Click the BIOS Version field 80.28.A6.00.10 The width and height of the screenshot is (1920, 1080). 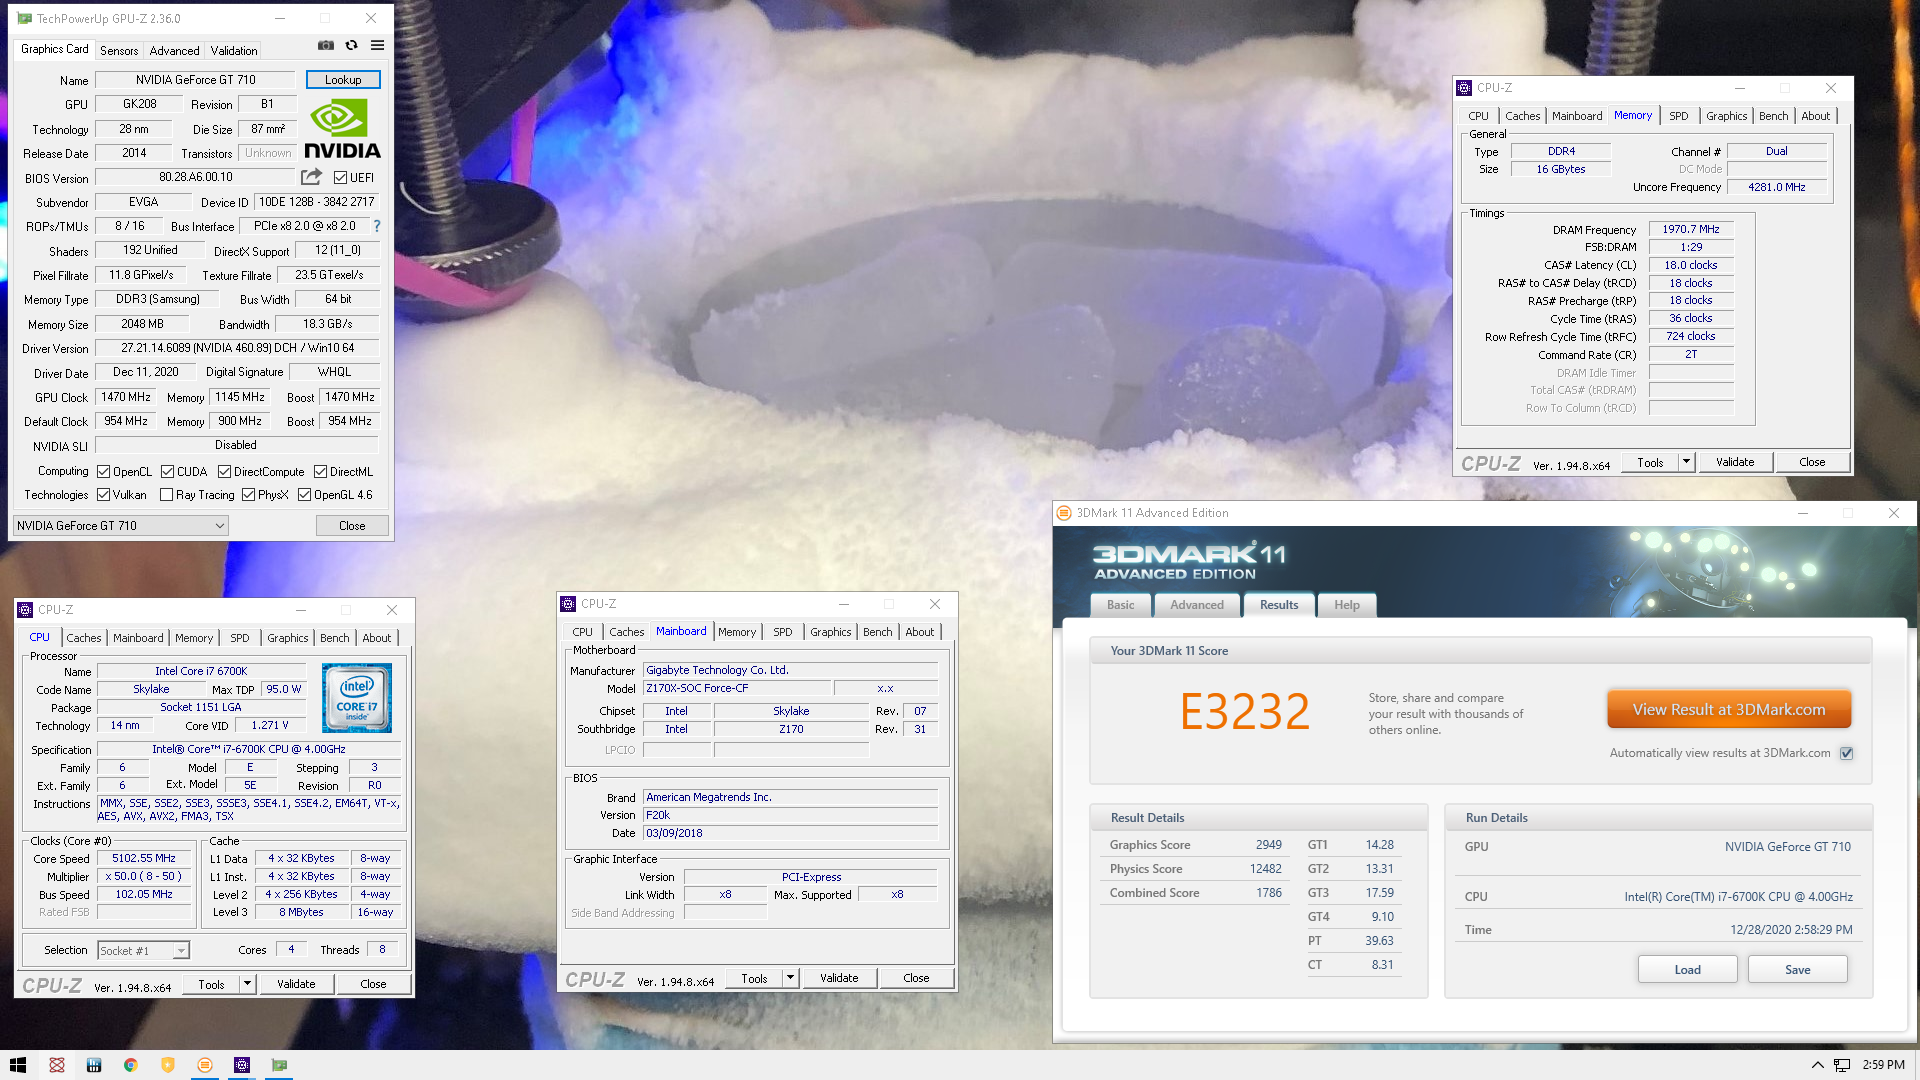click(196, 177)
